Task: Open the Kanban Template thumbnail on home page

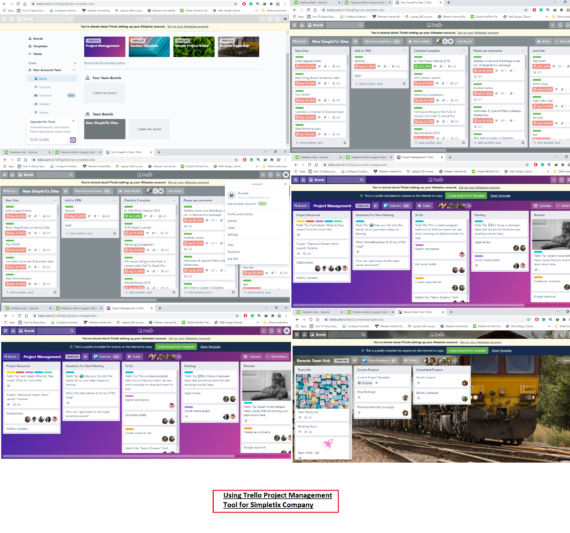Action: point(149,47)
